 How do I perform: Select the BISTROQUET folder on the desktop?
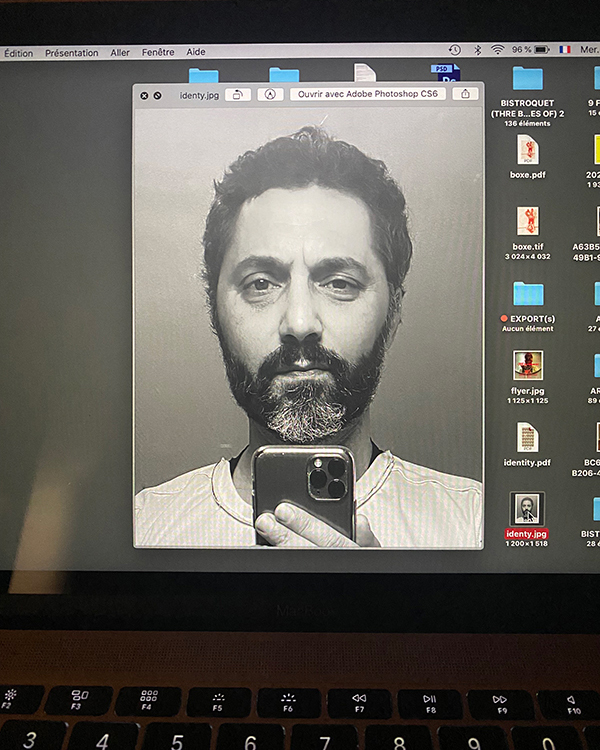pyautogui.click(x=527, y=78)
